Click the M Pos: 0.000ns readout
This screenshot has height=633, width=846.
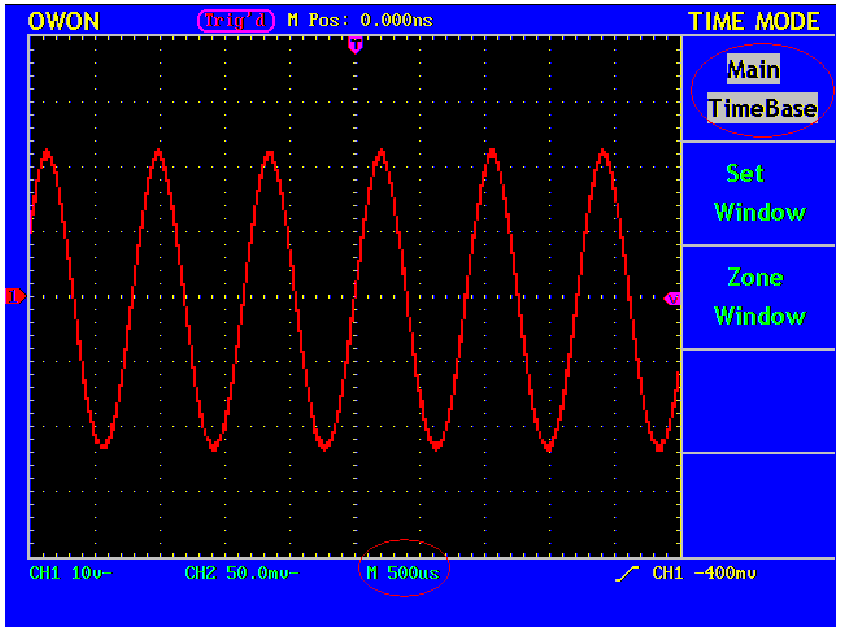tap(360, 21)
